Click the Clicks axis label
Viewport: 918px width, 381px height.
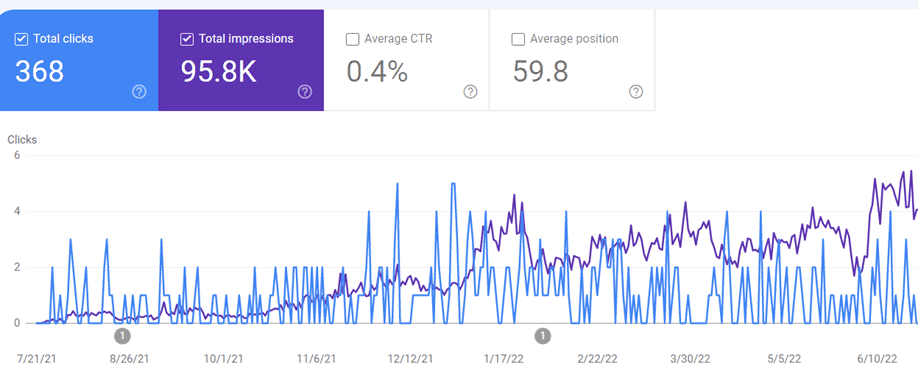(22, 140)
